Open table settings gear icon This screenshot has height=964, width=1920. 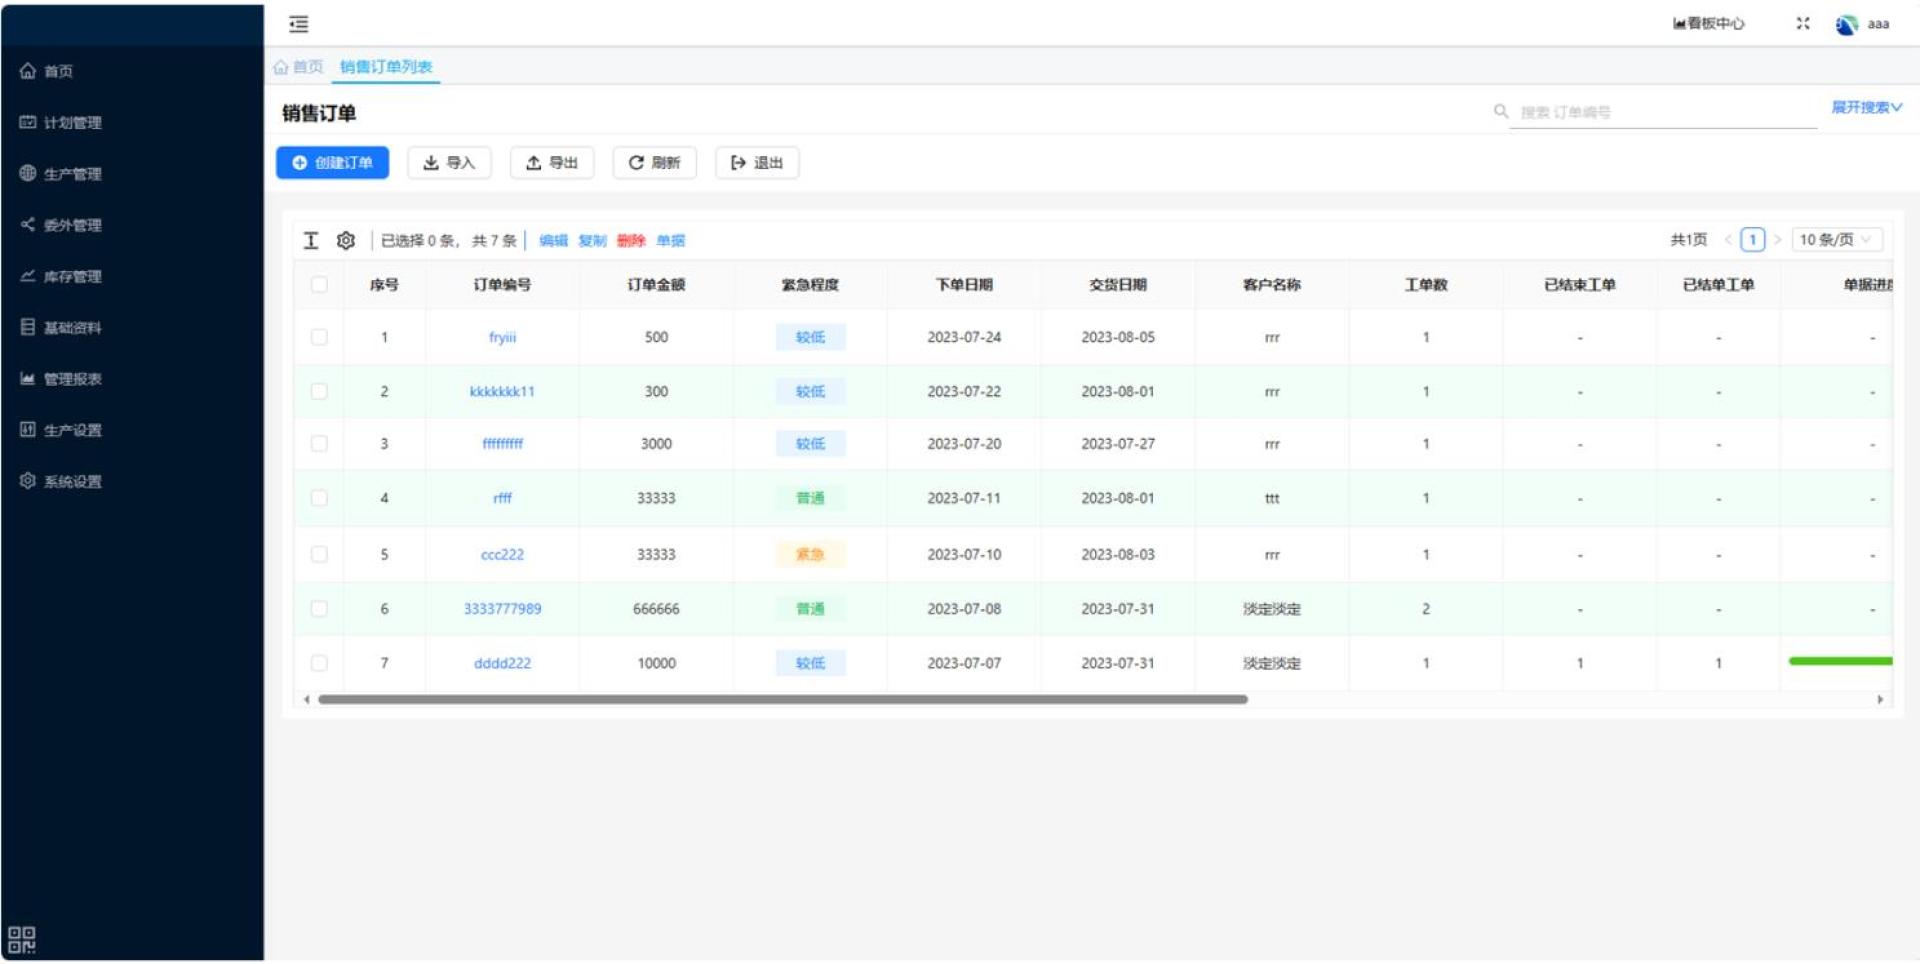346,240
